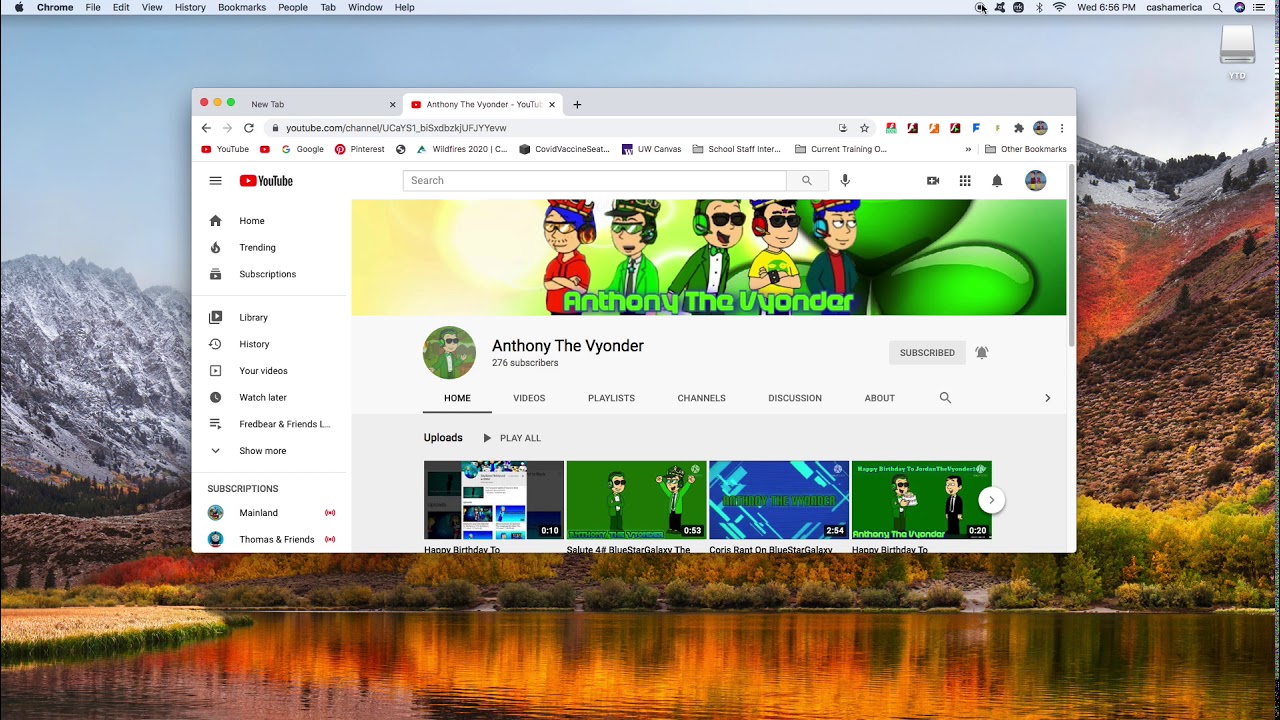1280x720 pixels.
Task: Open the 0:10 Happy Birthday video thumbnail
Action: click(x=494, y=500)
